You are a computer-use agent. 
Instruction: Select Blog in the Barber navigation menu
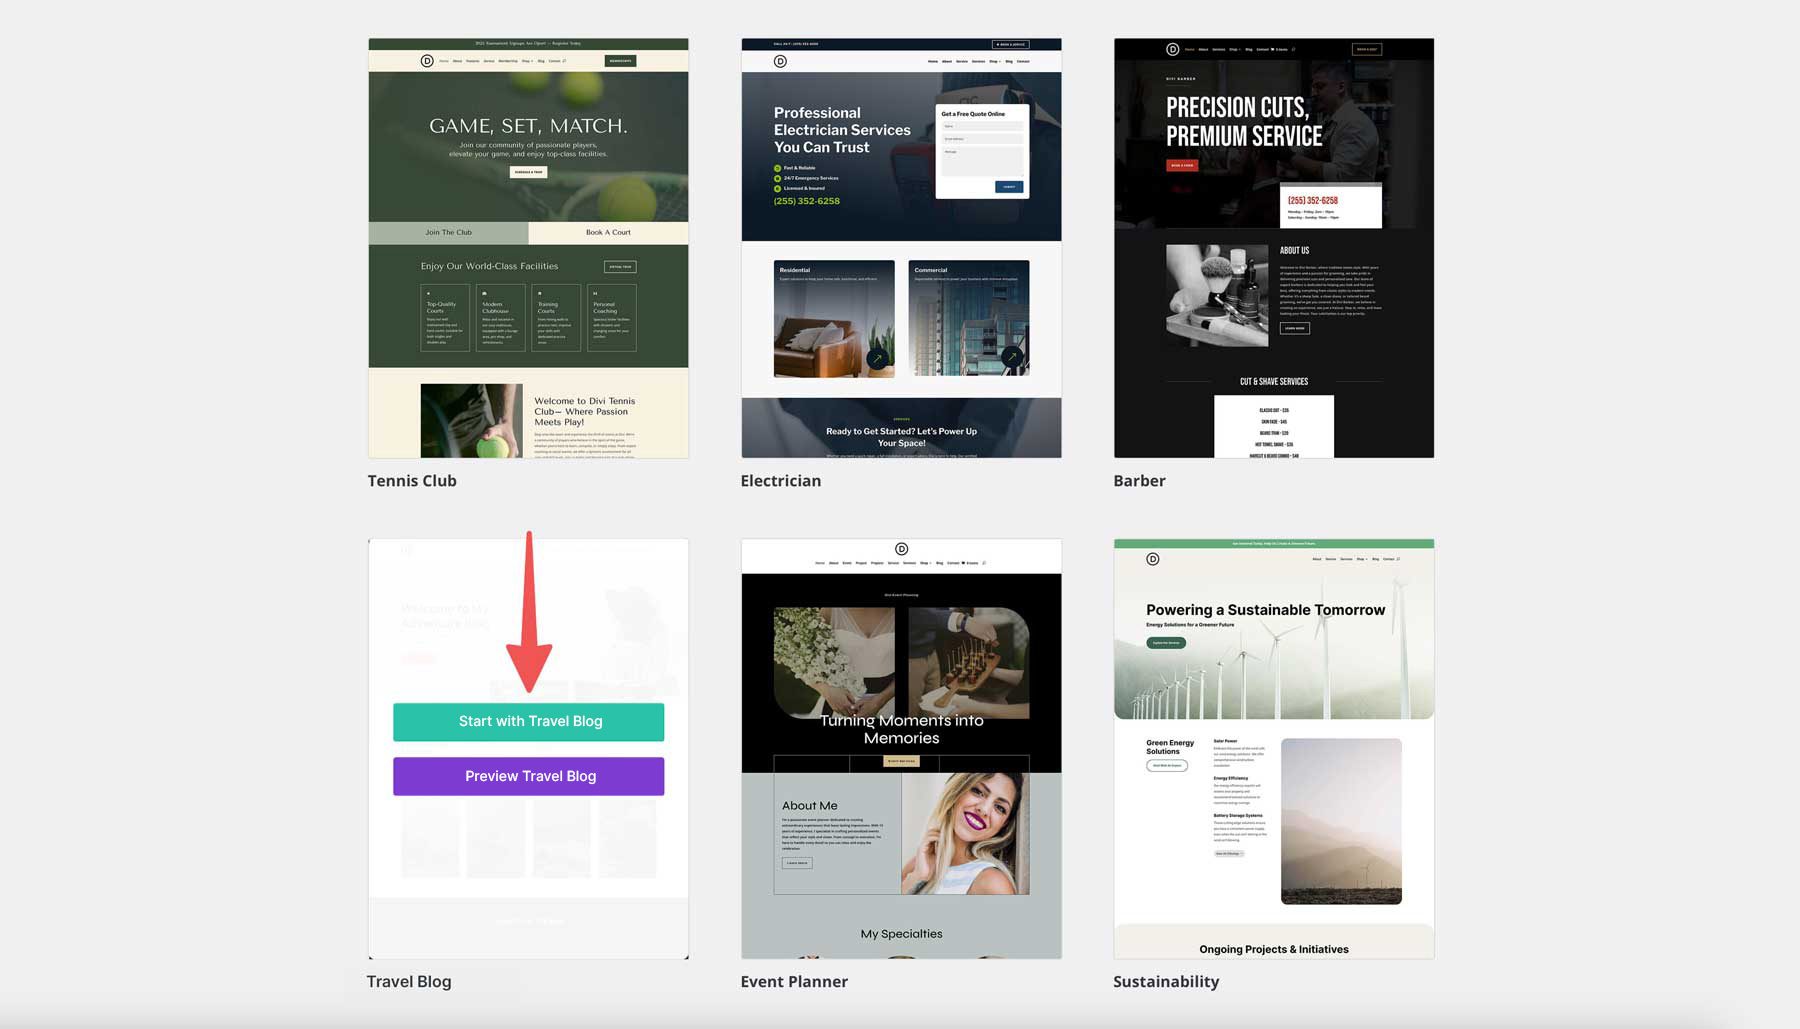[1248, 49]
